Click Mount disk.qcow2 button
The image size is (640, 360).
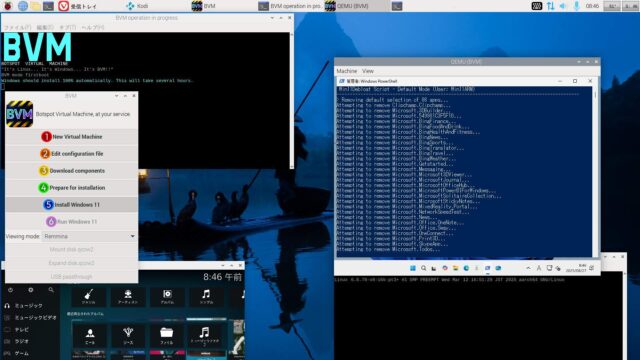tap(71, 249)
